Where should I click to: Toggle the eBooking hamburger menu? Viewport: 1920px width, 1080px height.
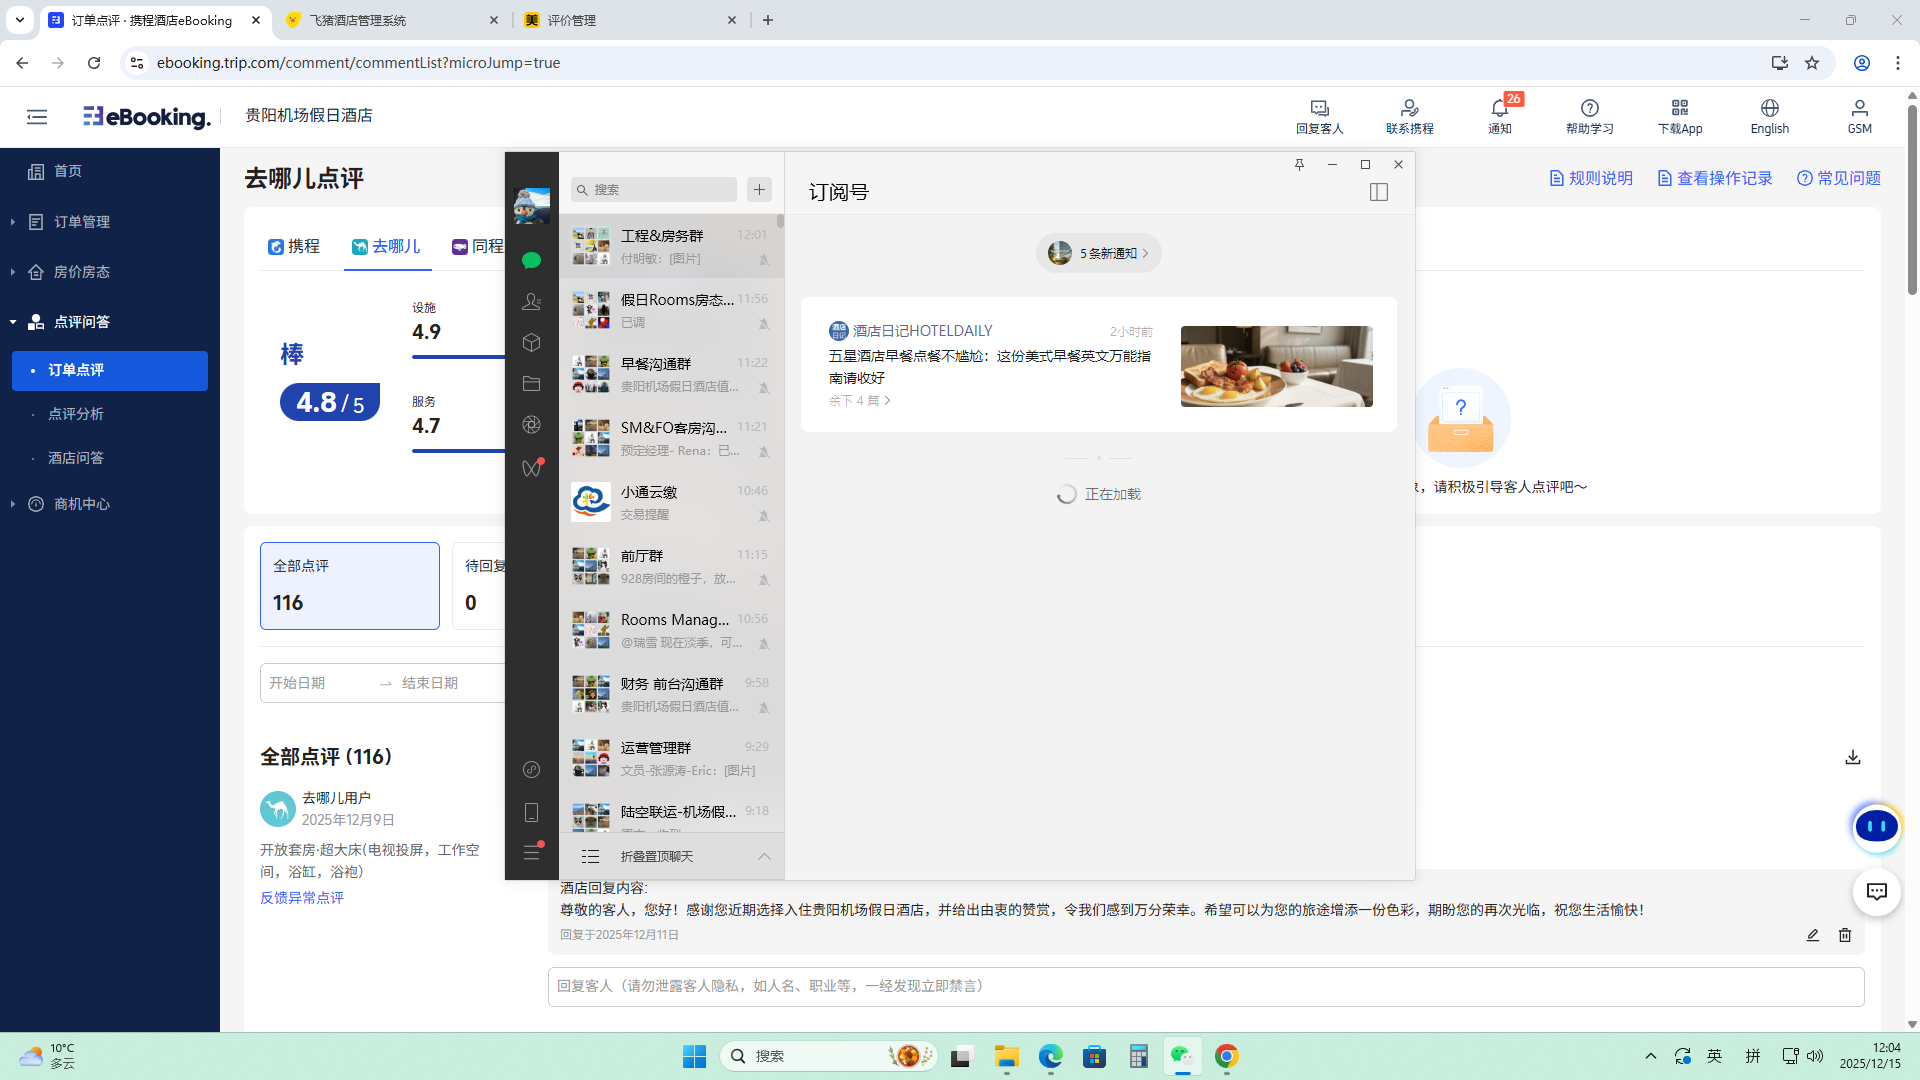point(37,117)
